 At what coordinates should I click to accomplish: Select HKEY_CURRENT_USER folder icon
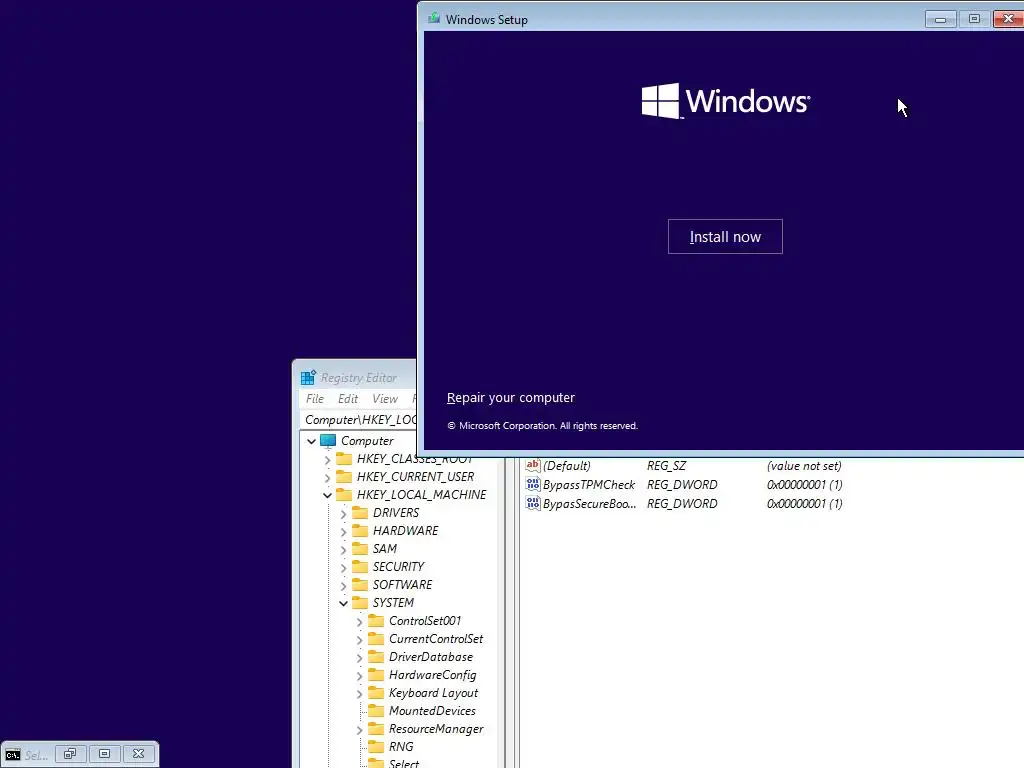click(x=344, y=477)
